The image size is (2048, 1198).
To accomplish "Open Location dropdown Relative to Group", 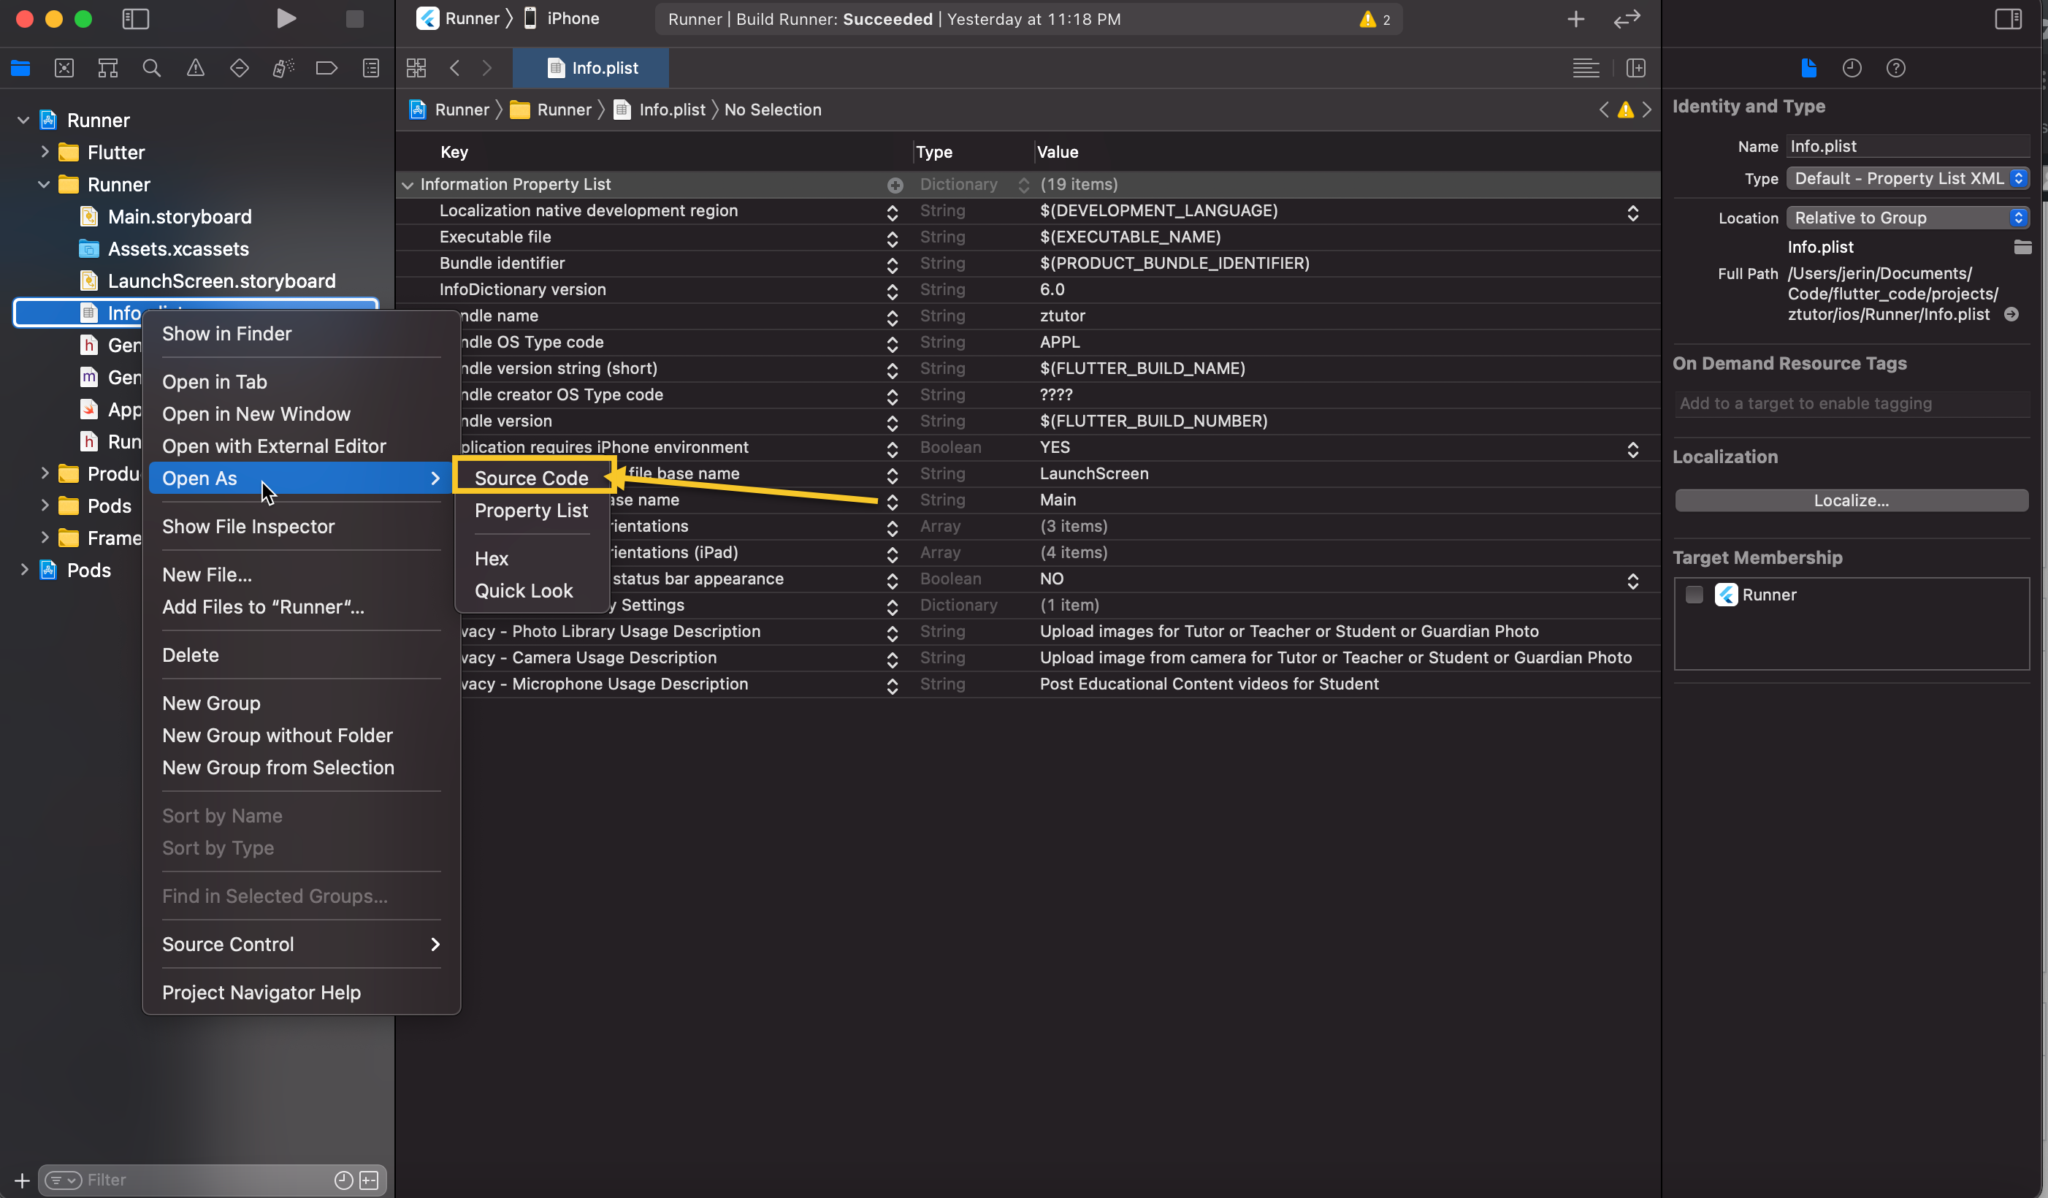I will (1908, 218).
